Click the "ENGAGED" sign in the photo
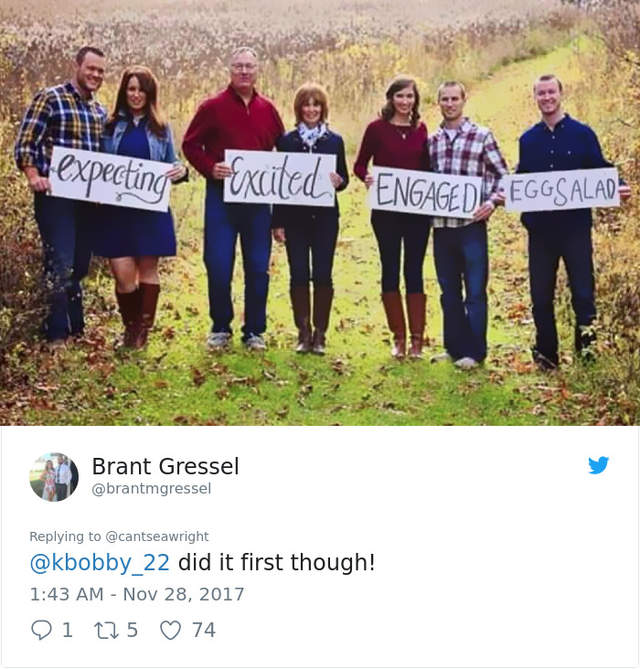 pyautogui.click(x=427, y=193)
